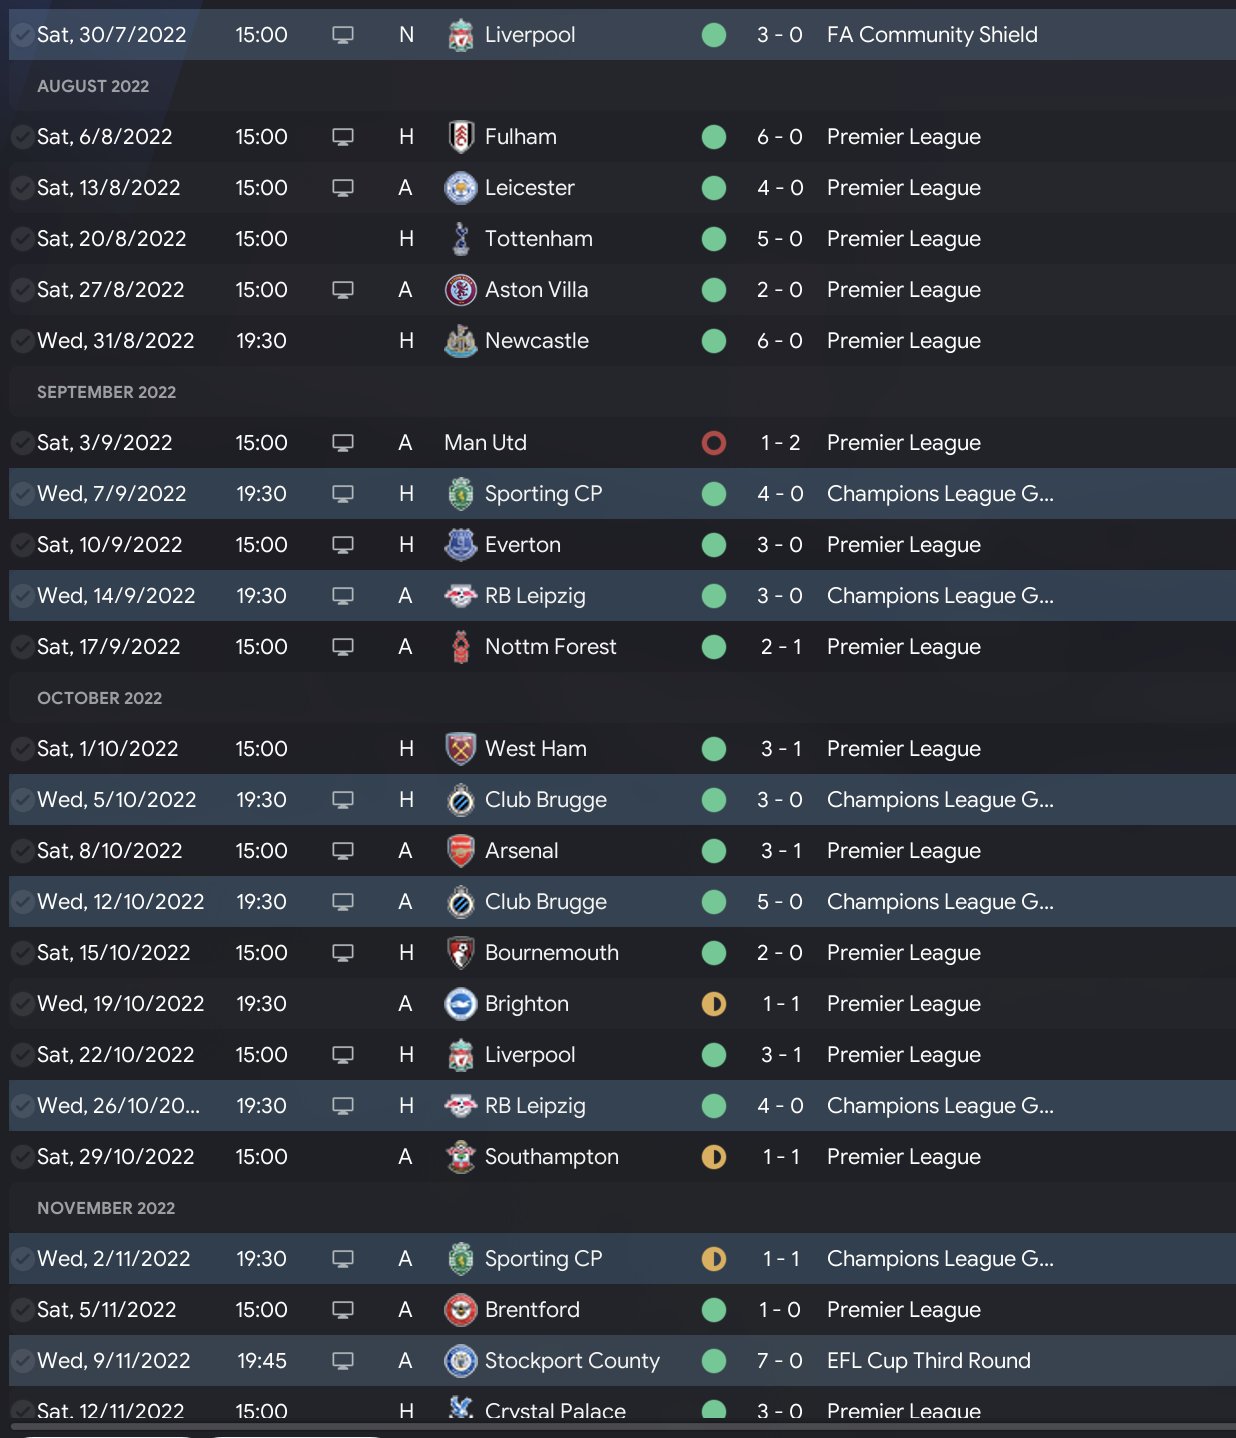The image size is (1236, 1438).
Task: Toggle check mark beside Sat, 3/9/2022 fixture
Action: coord(21,443)
